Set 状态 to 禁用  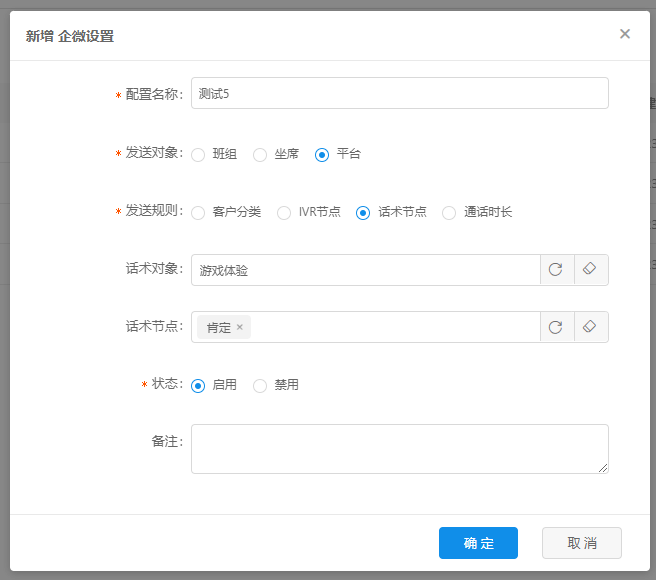point(260,385)
